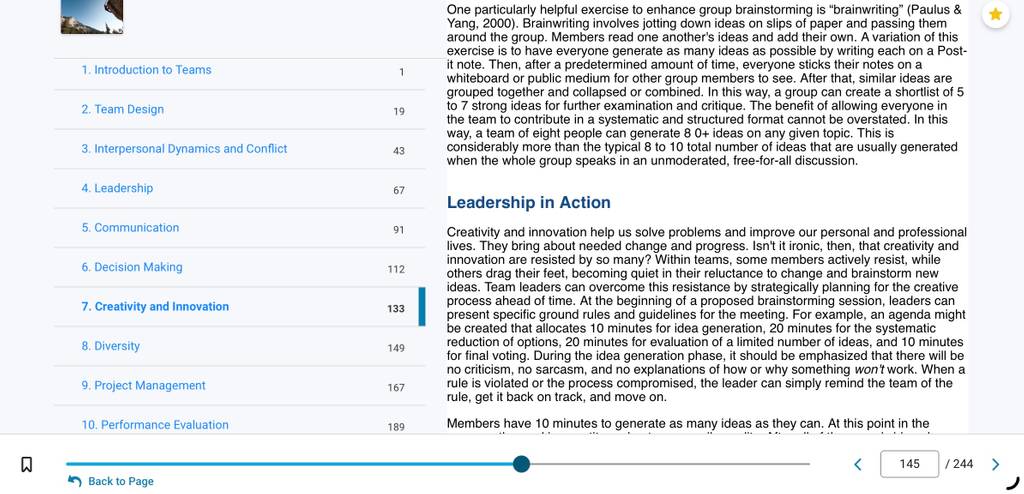Click the Back to Page undo icon

(x=74, y=481)
